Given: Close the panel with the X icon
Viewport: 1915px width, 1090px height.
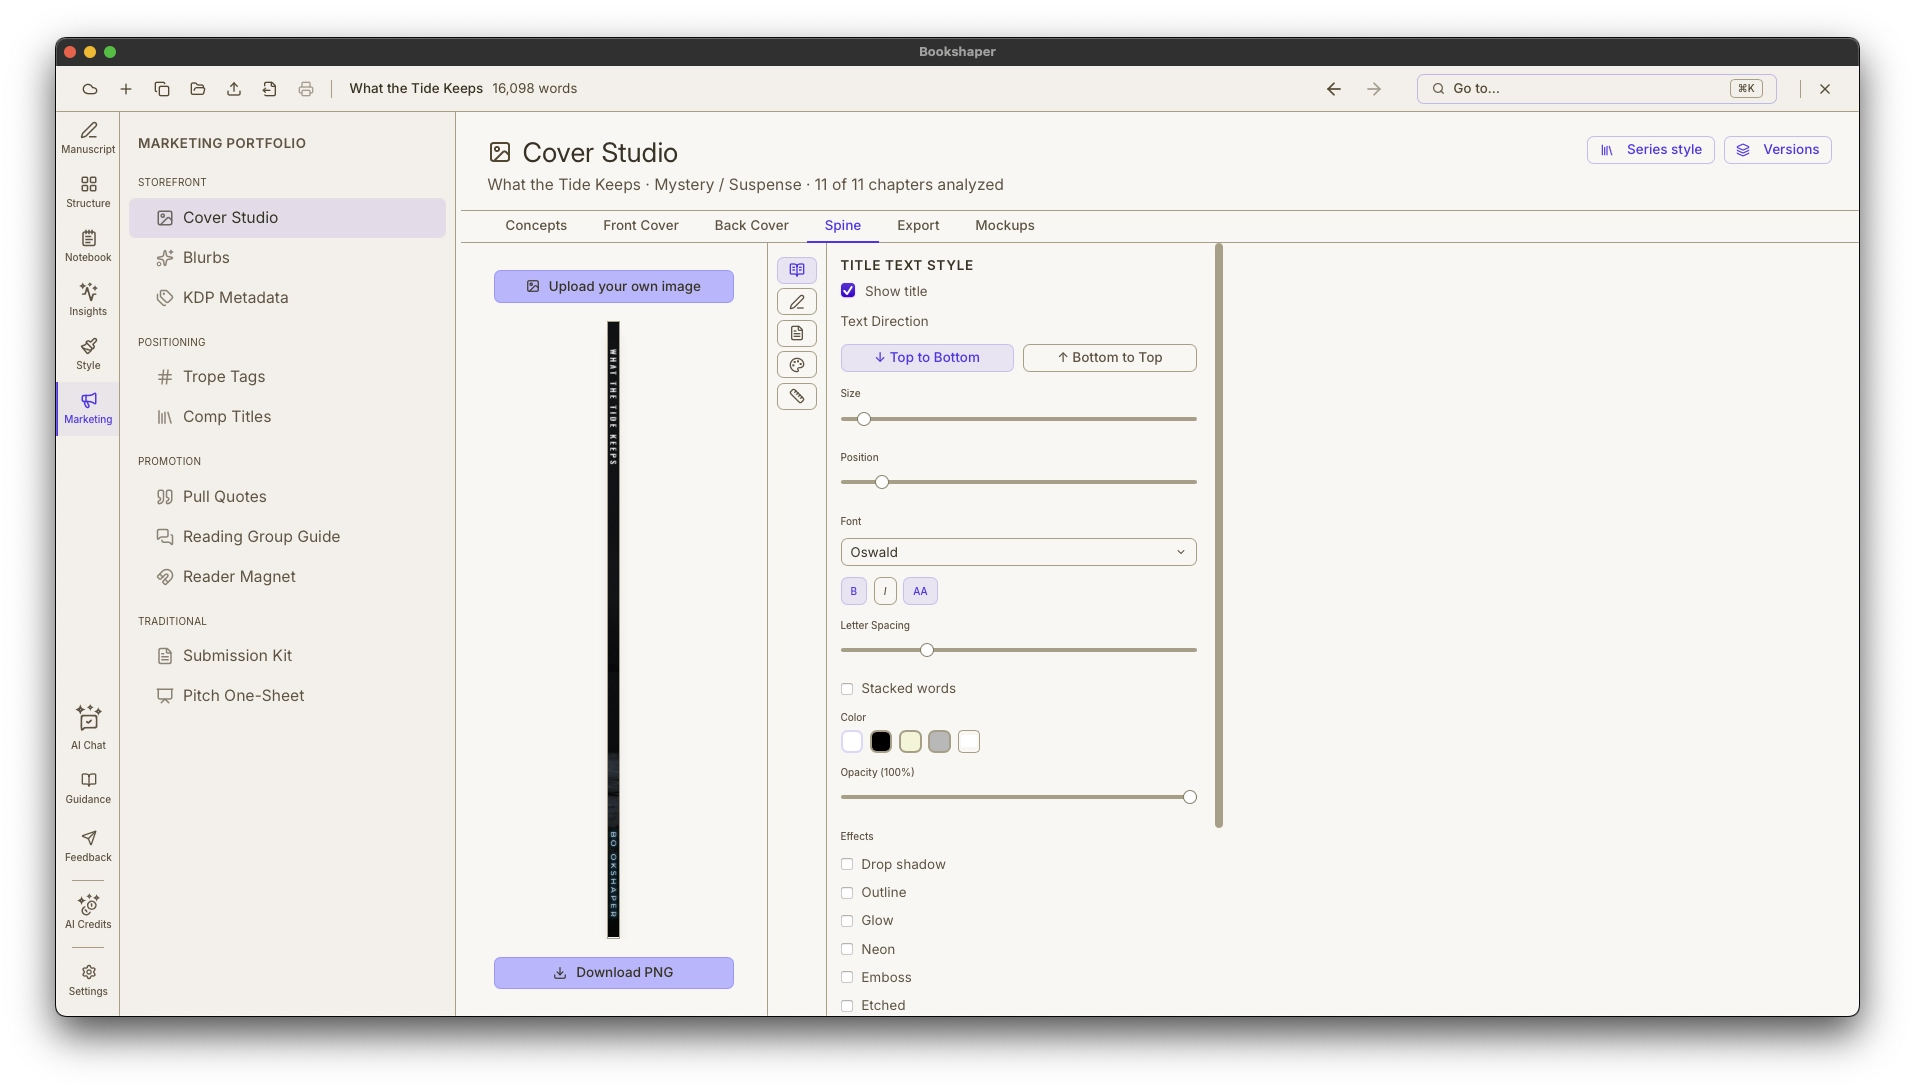Looking at the screenshot, I should point(1825,89).
